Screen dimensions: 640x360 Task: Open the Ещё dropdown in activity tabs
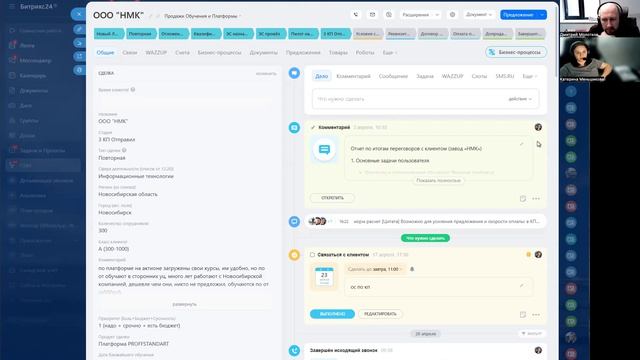click(529, 76)
